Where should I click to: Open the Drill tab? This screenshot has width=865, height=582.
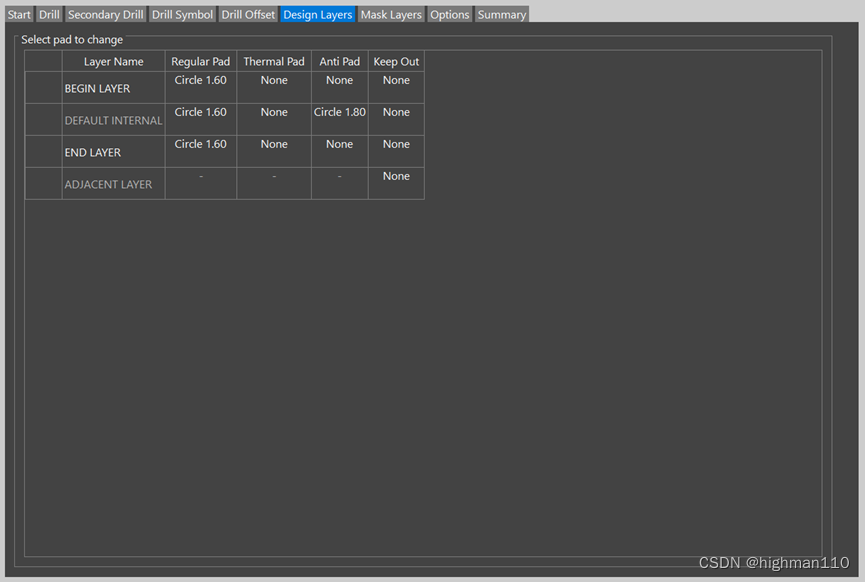click(49, 14)
